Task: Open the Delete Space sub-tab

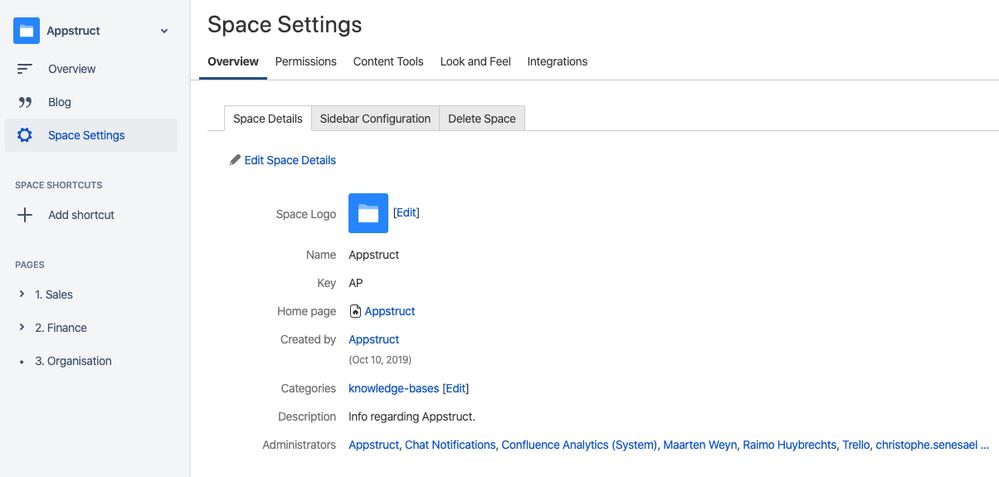Action: 482,118
